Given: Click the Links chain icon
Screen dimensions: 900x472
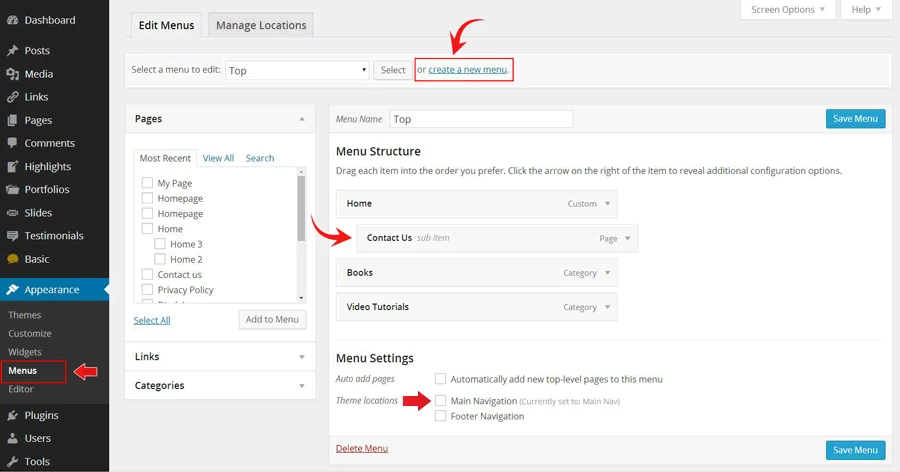Looking at the screenshot, I should (x=12, y=97).
